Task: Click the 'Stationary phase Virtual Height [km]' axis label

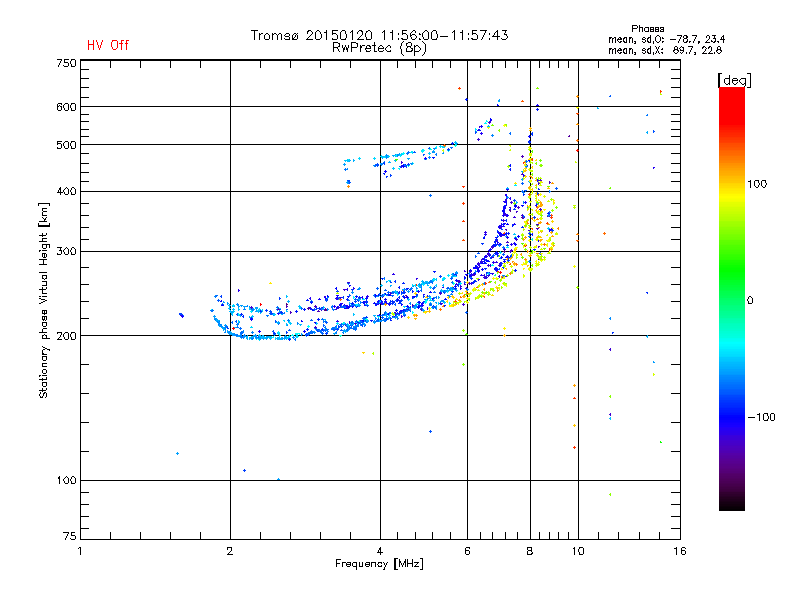Action: point(44,301)
